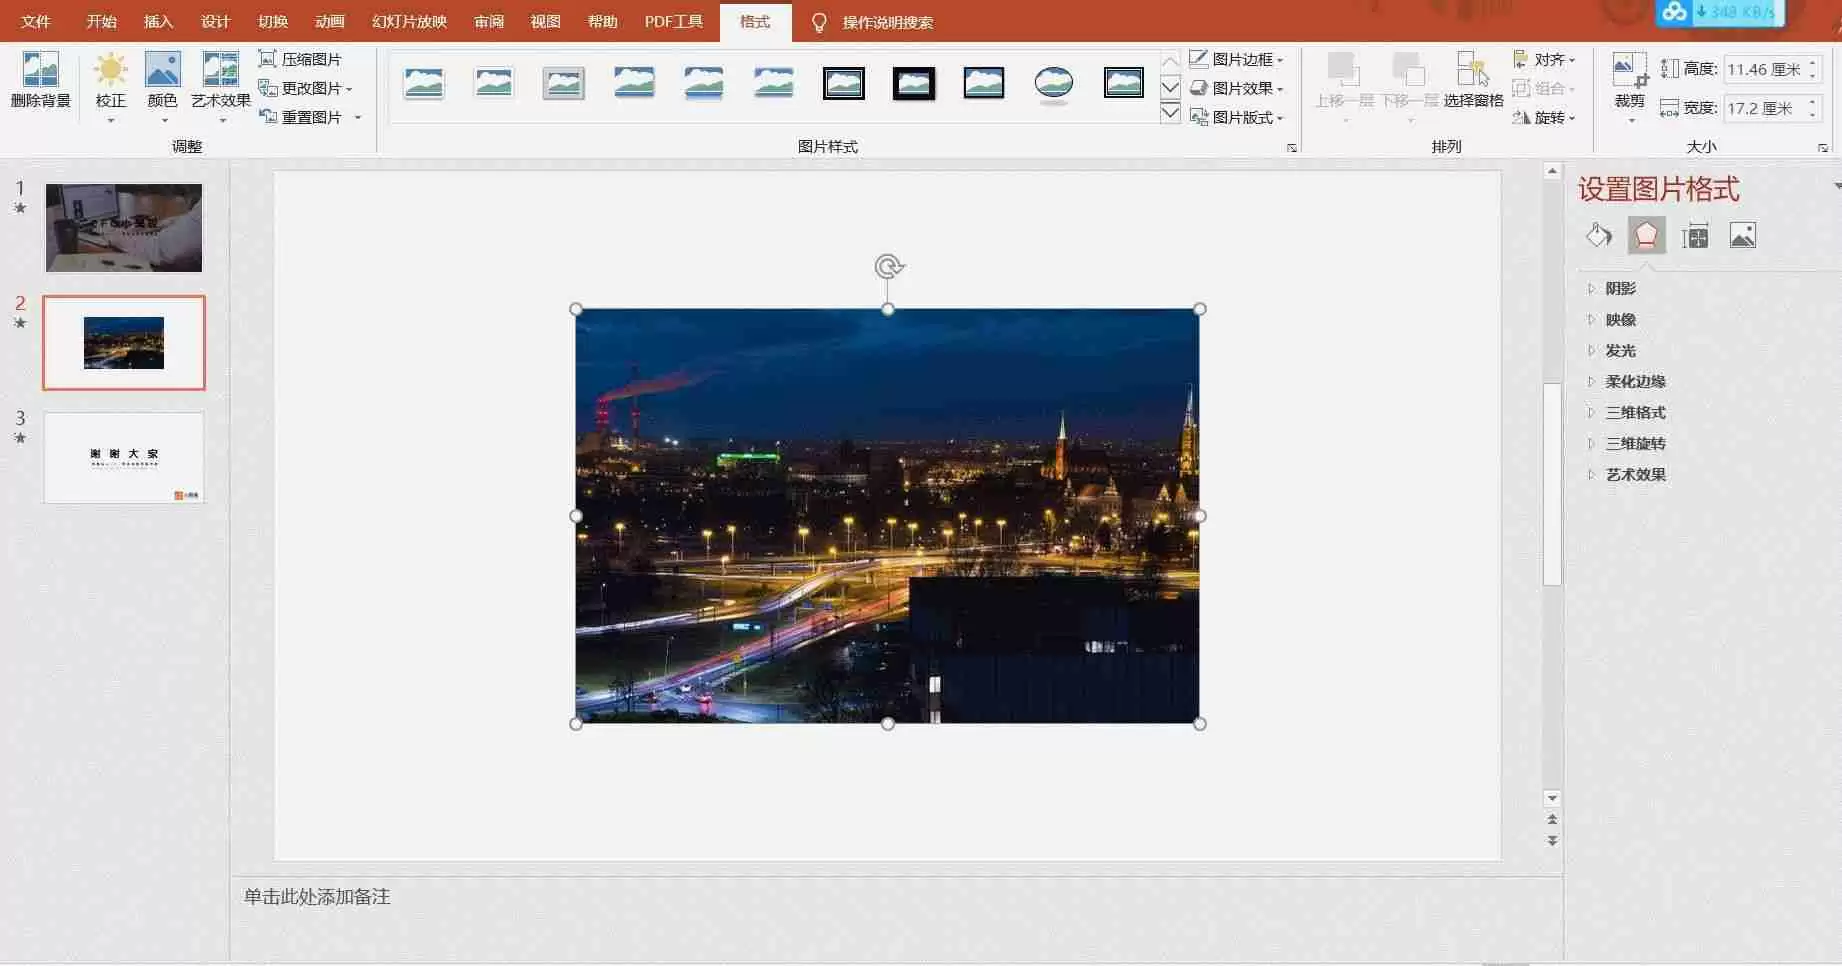Click Compress Pictures (压缩图片) button
This screenshot has height=966, width=1842.
[300, 60]
